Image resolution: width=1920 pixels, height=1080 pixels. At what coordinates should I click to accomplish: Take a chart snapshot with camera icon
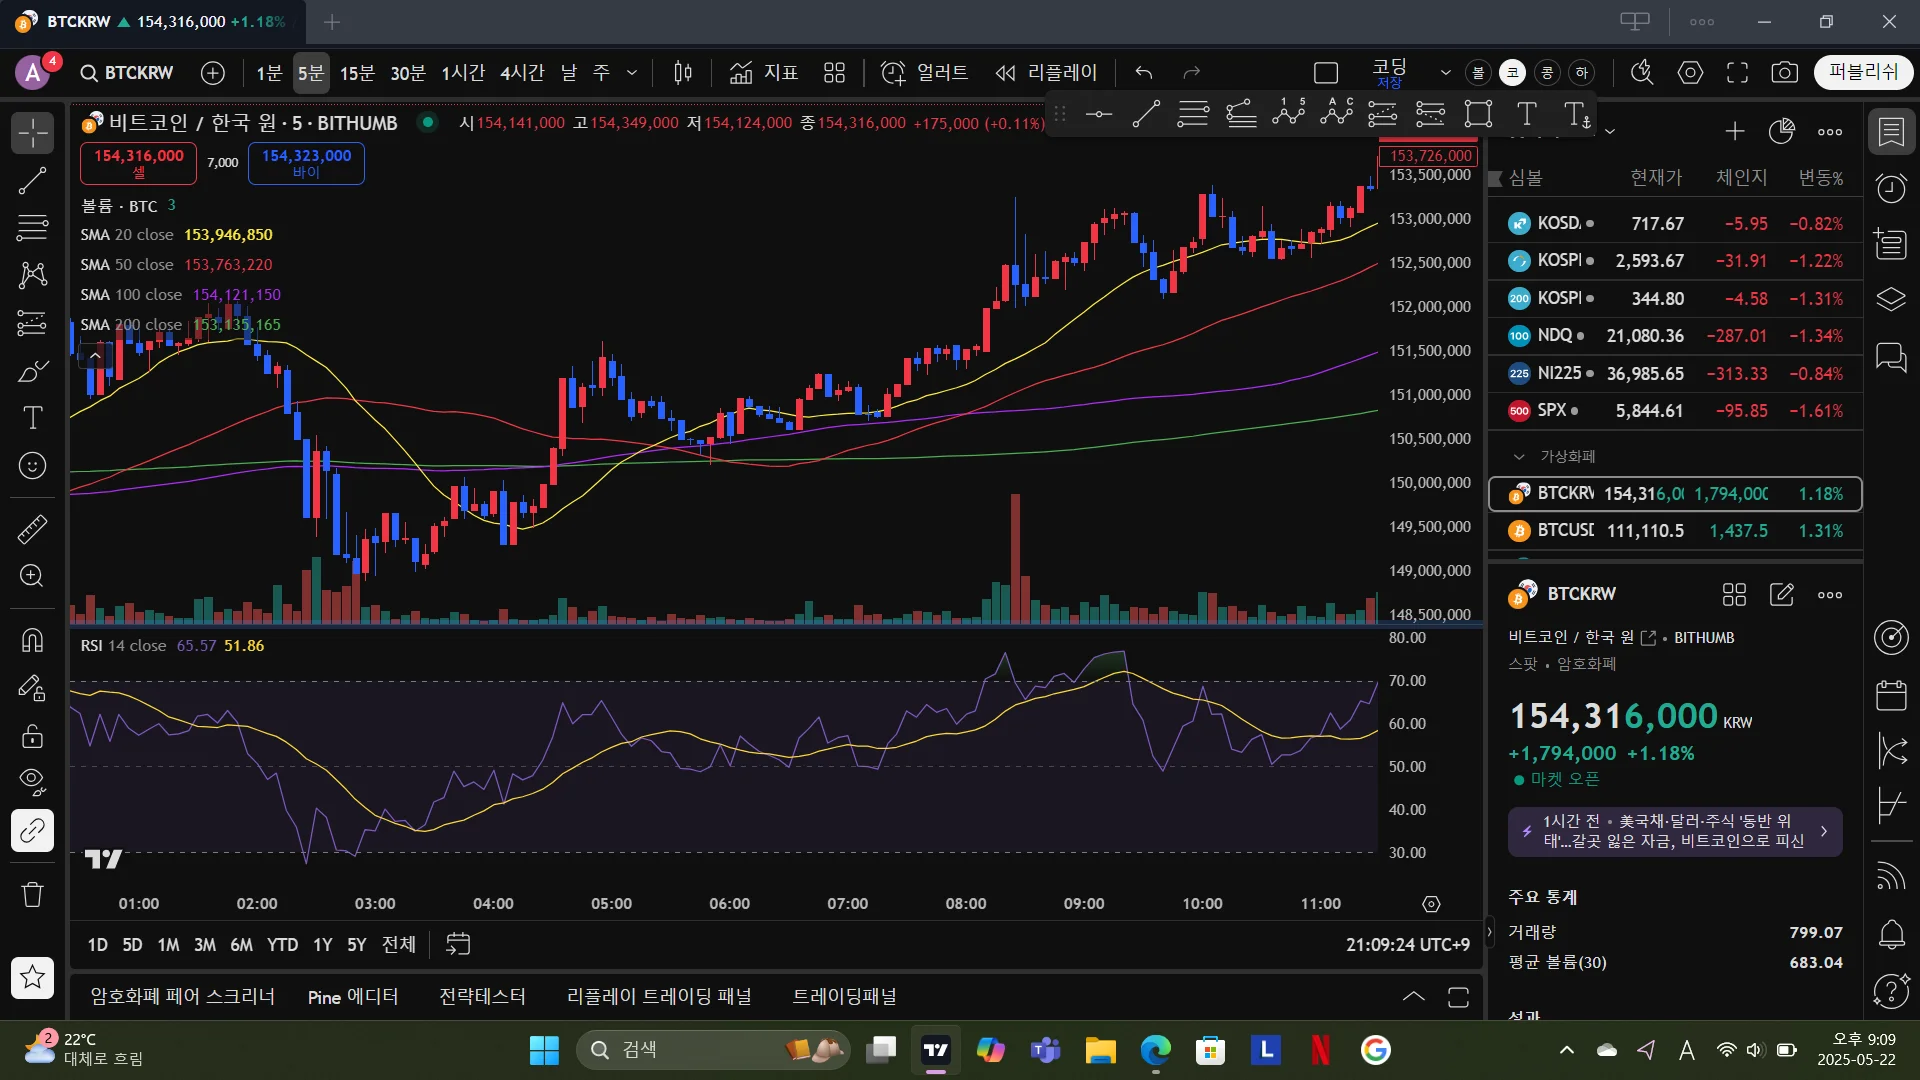[x=1784, y=72]
